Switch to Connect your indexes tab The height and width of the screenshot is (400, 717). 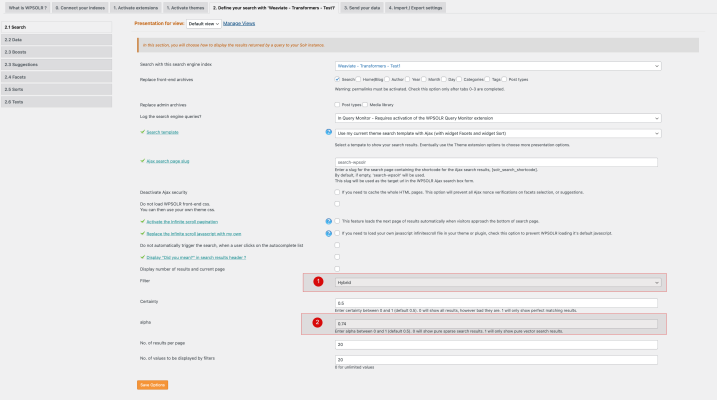pos(80,8)
